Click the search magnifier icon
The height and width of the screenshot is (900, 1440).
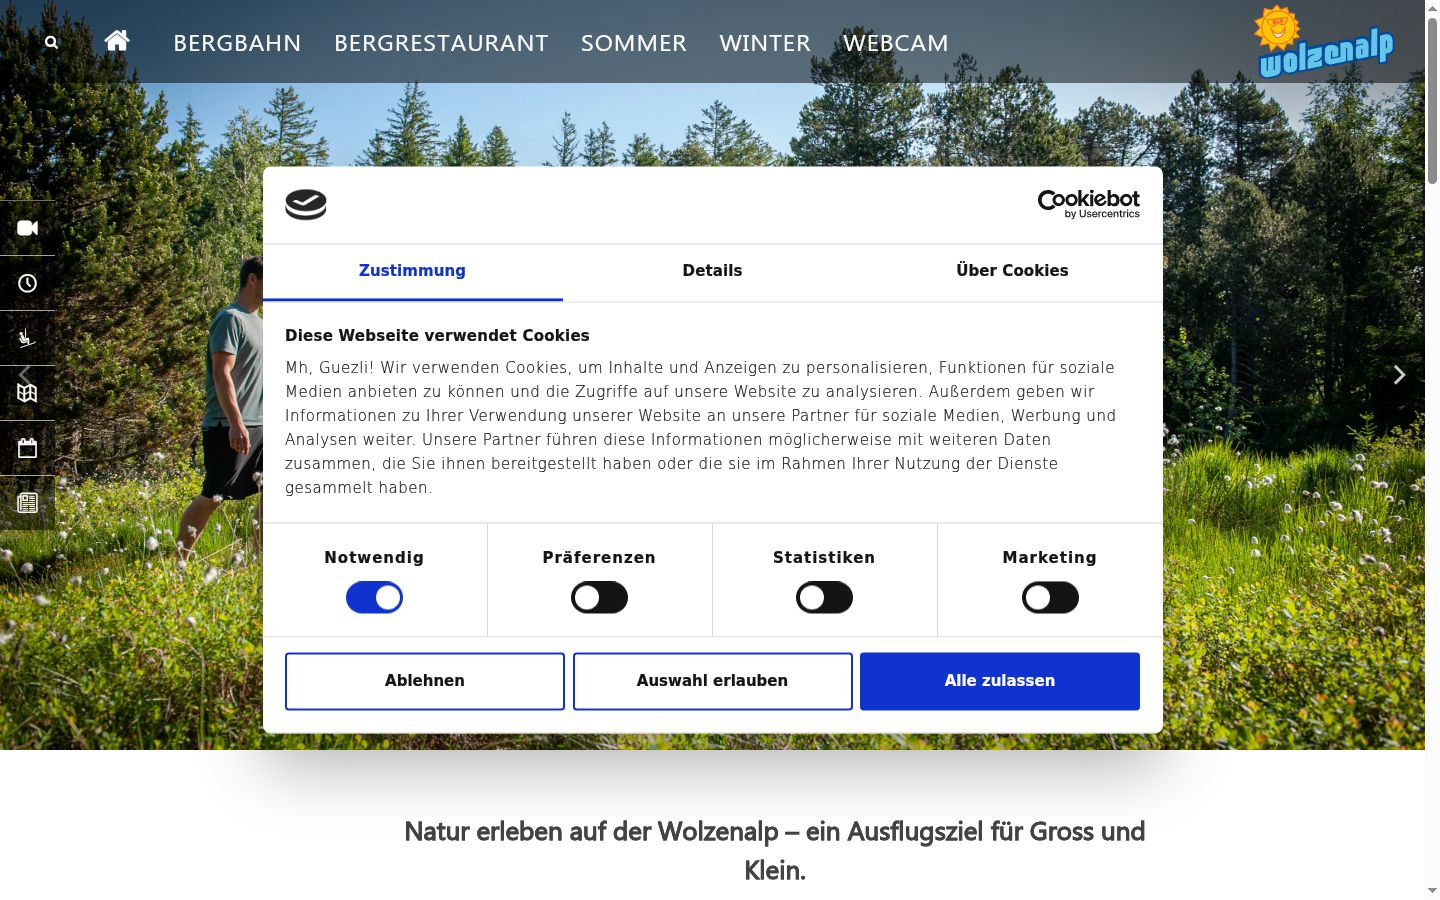point(51,43)
